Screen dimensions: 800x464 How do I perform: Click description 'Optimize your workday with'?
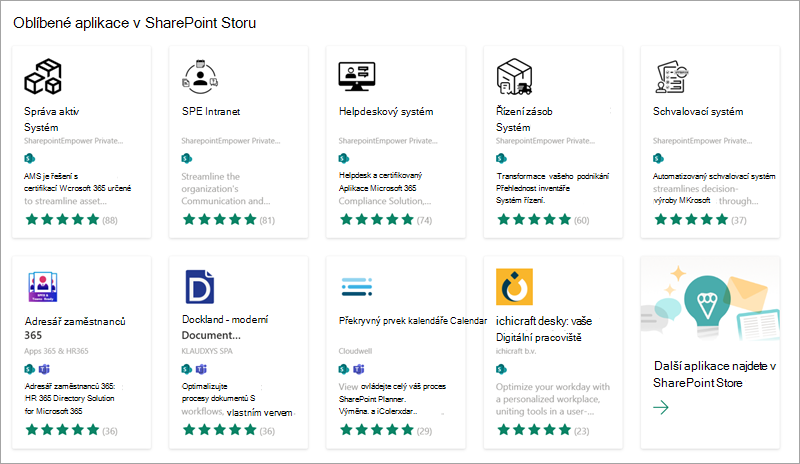pos(553,399)
